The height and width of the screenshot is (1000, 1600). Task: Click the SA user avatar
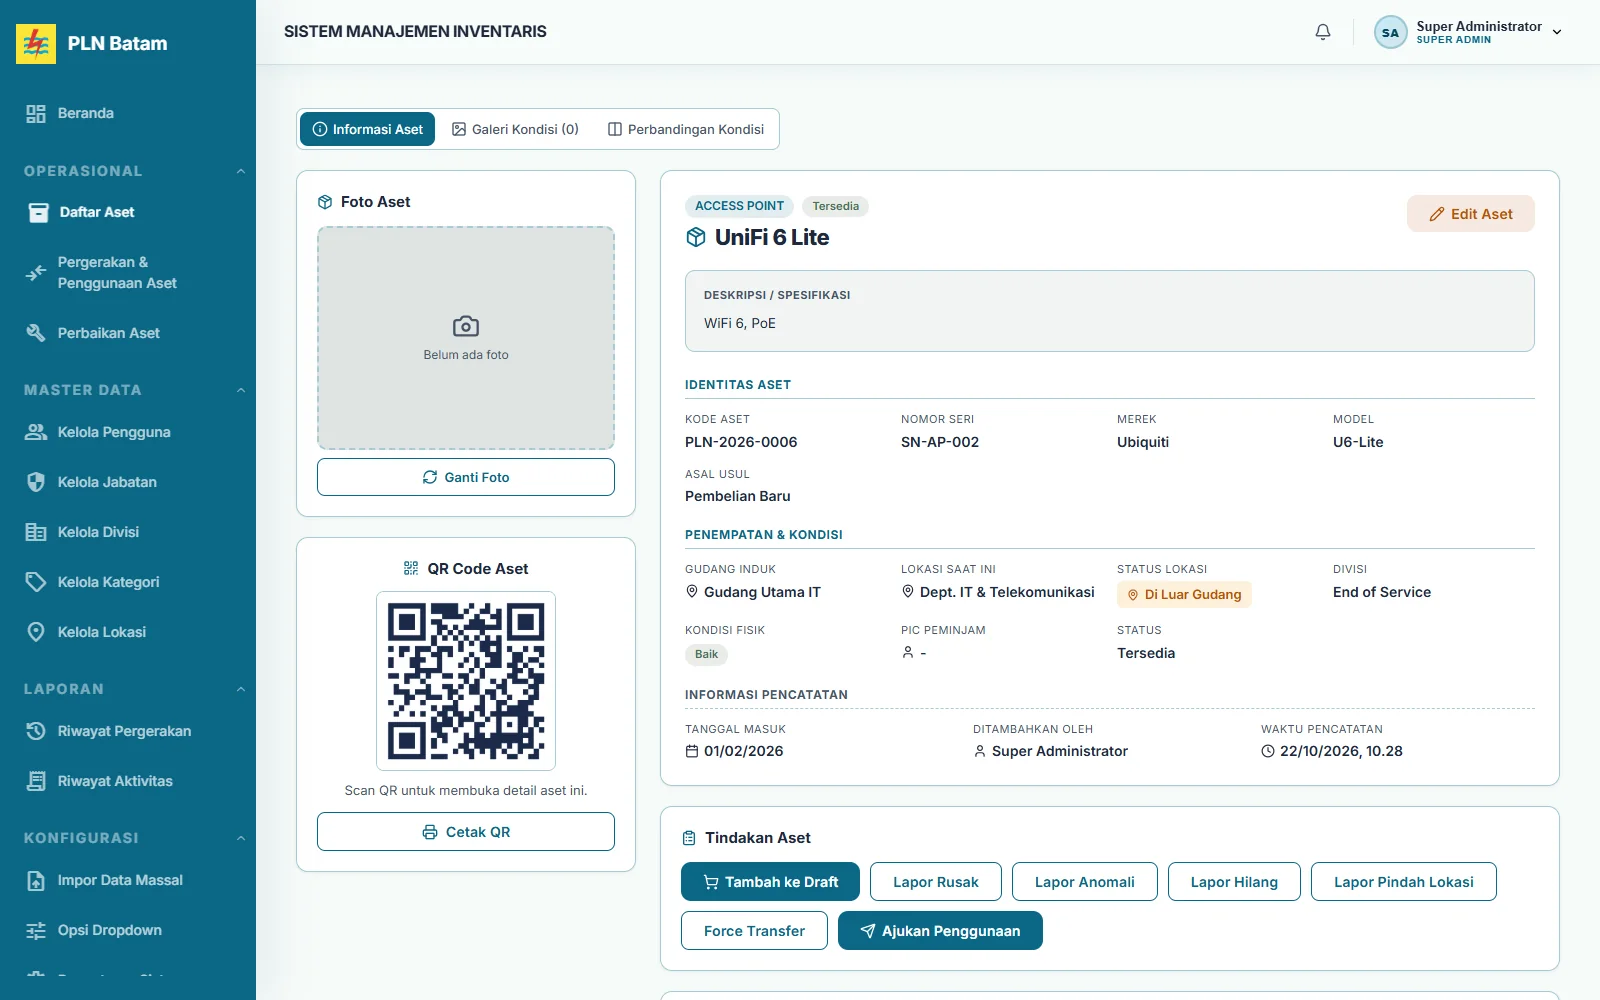tap(1390, 32)
